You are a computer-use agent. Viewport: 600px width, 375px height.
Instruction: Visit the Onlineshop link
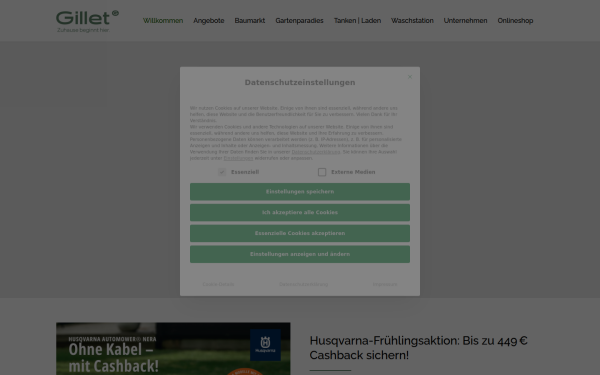pyautogui.click(x=515, y=21)
